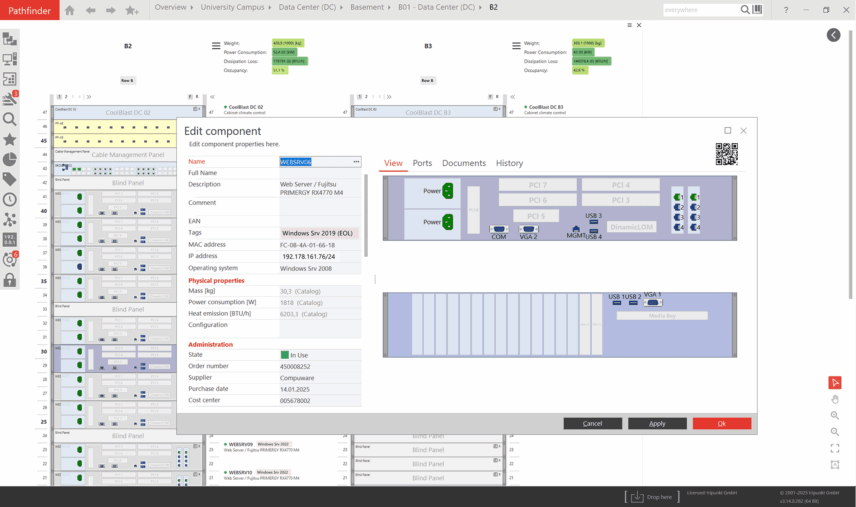The image size is (856, 507).
Task: Open the tags icon in sidebar
Action: pos(10,179)
